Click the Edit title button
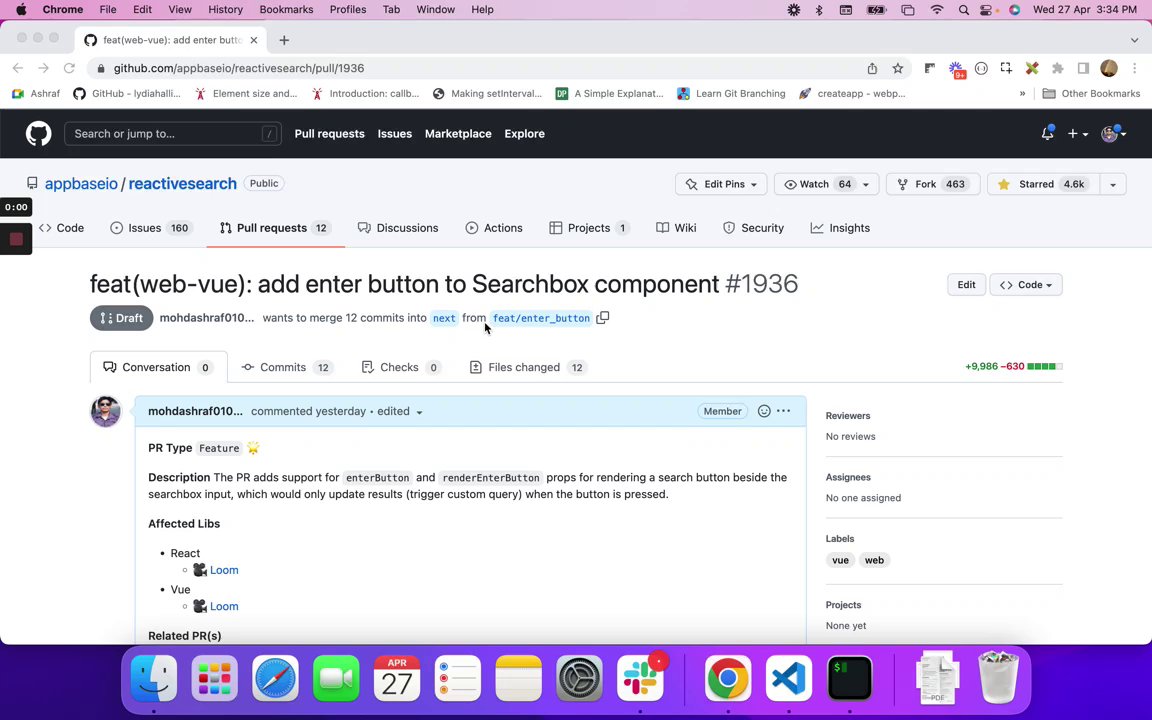This screenshot has height=720, width=1152. coord(966,284)
